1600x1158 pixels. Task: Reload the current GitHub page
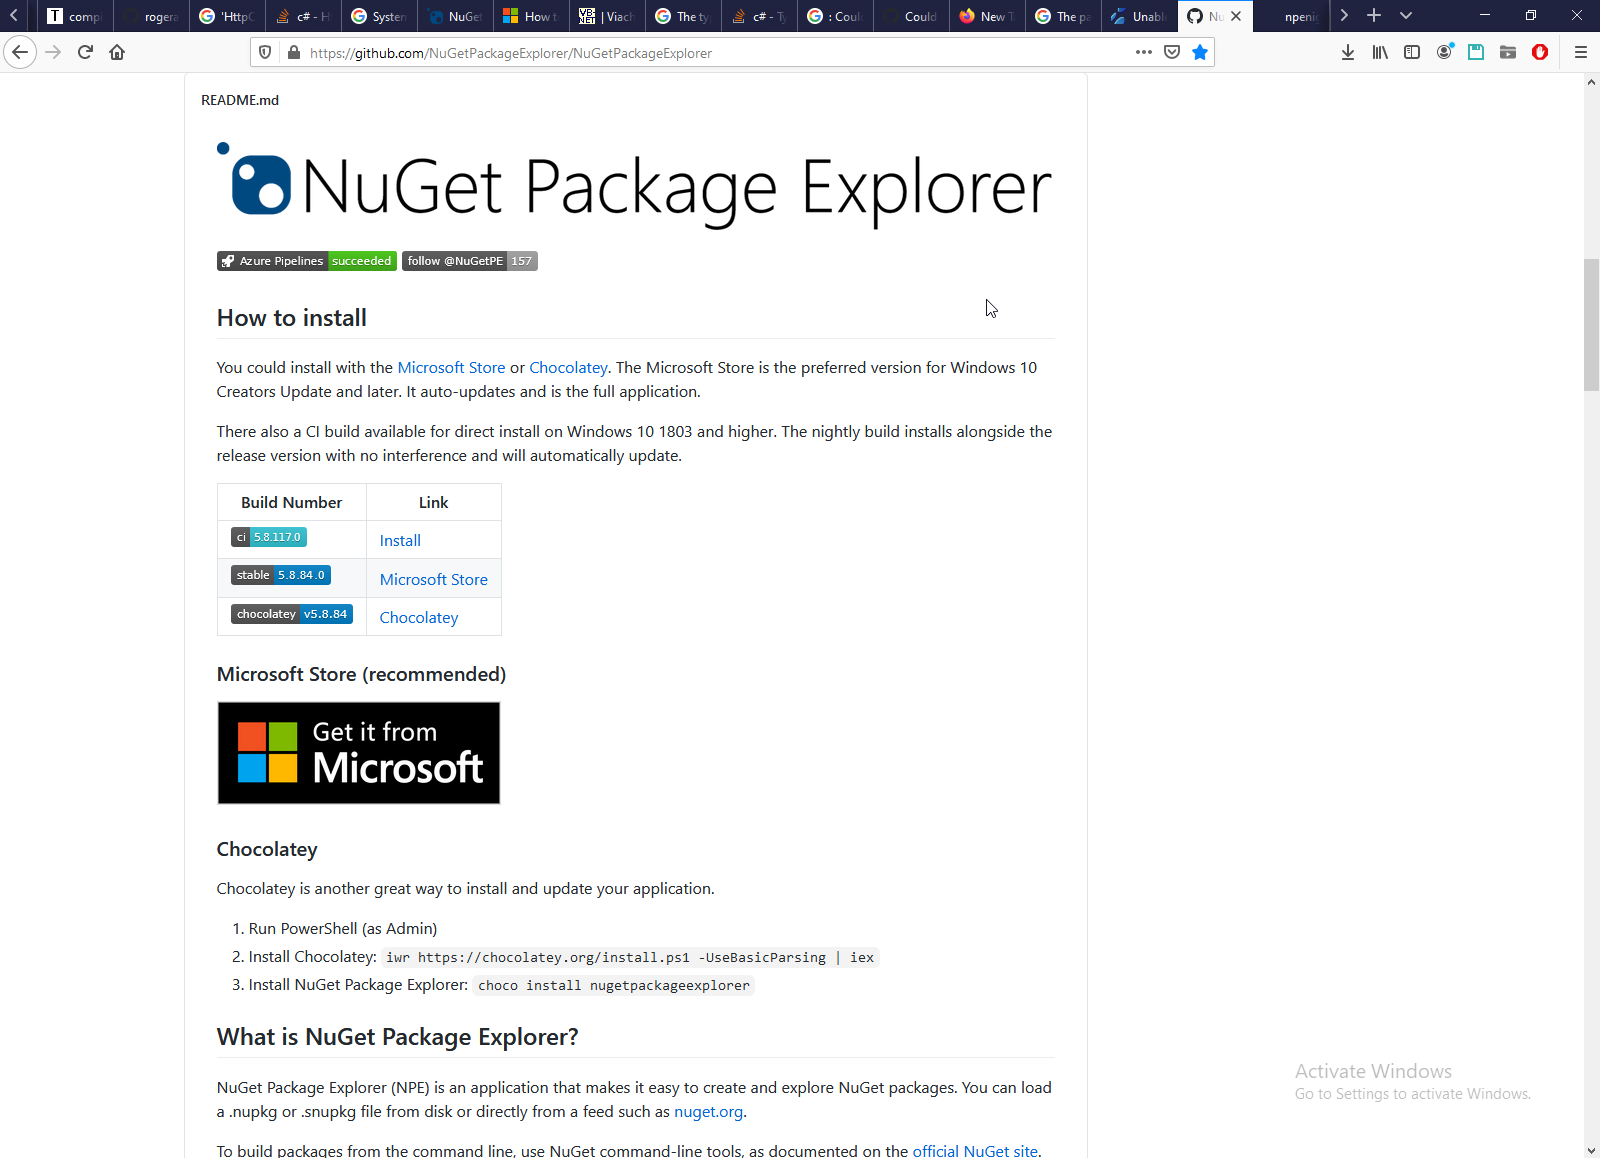(x=85, y=52)
